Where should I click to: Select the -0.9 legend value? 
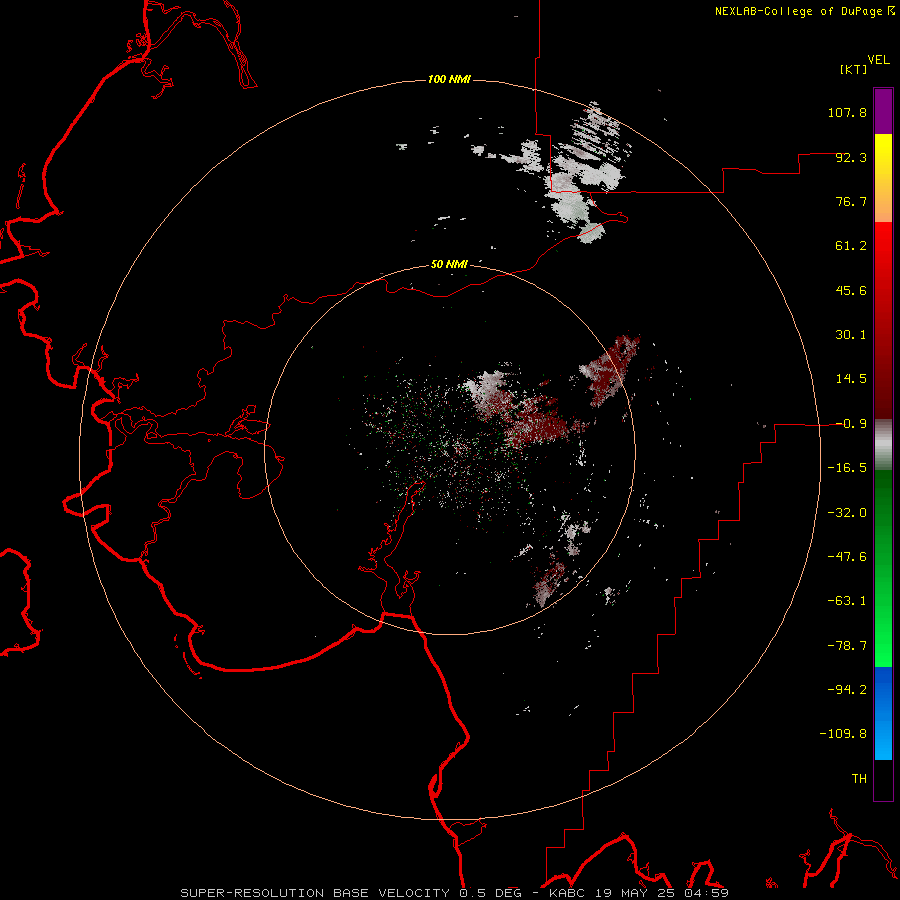851,424
